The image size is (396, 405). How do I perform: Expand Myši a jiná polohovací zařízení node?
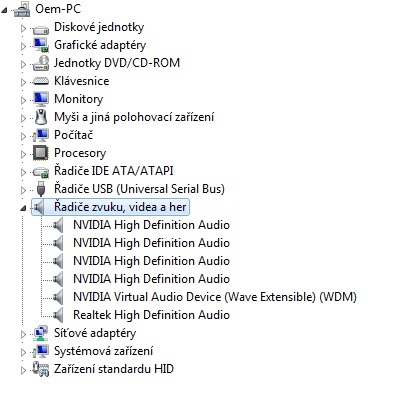23,118
